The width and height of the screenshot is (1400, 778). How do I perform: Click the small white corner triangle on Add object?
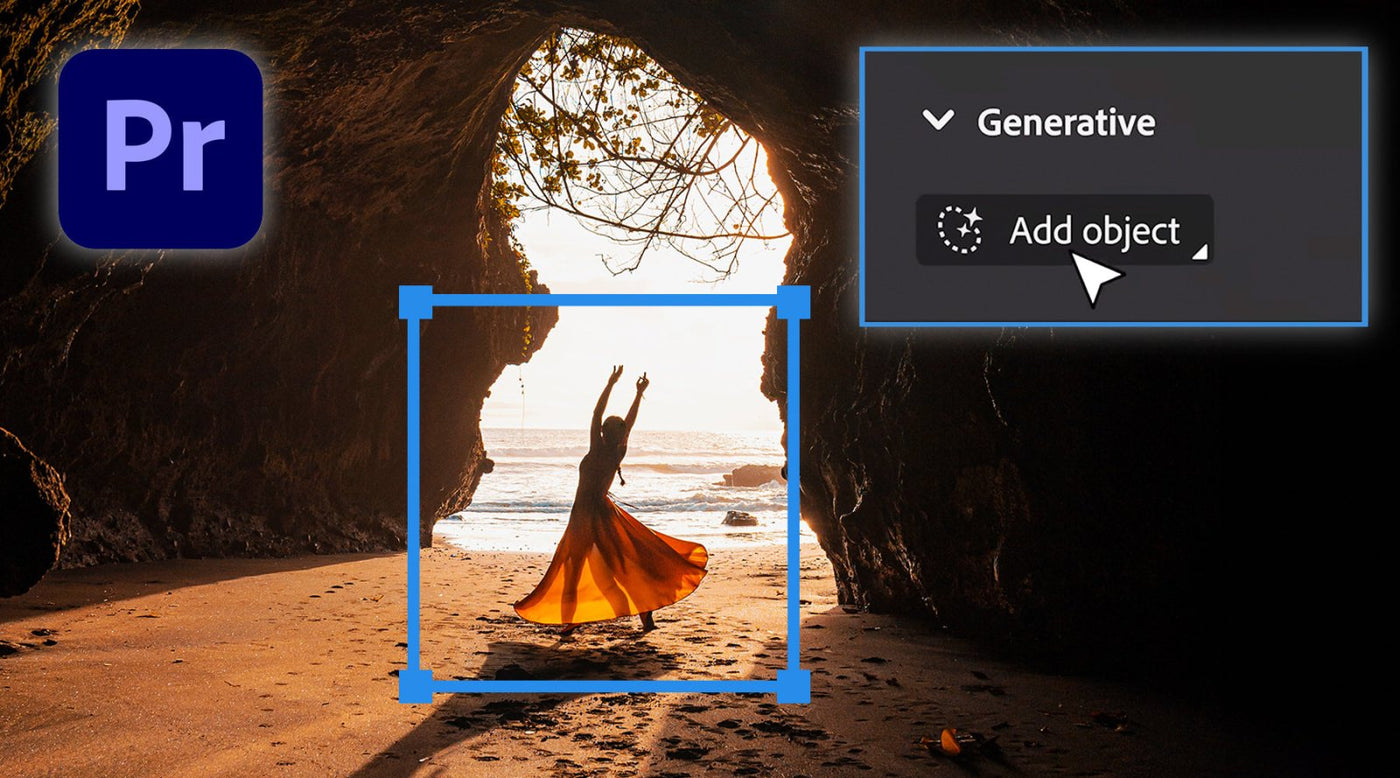click(x=1202, y=250)
